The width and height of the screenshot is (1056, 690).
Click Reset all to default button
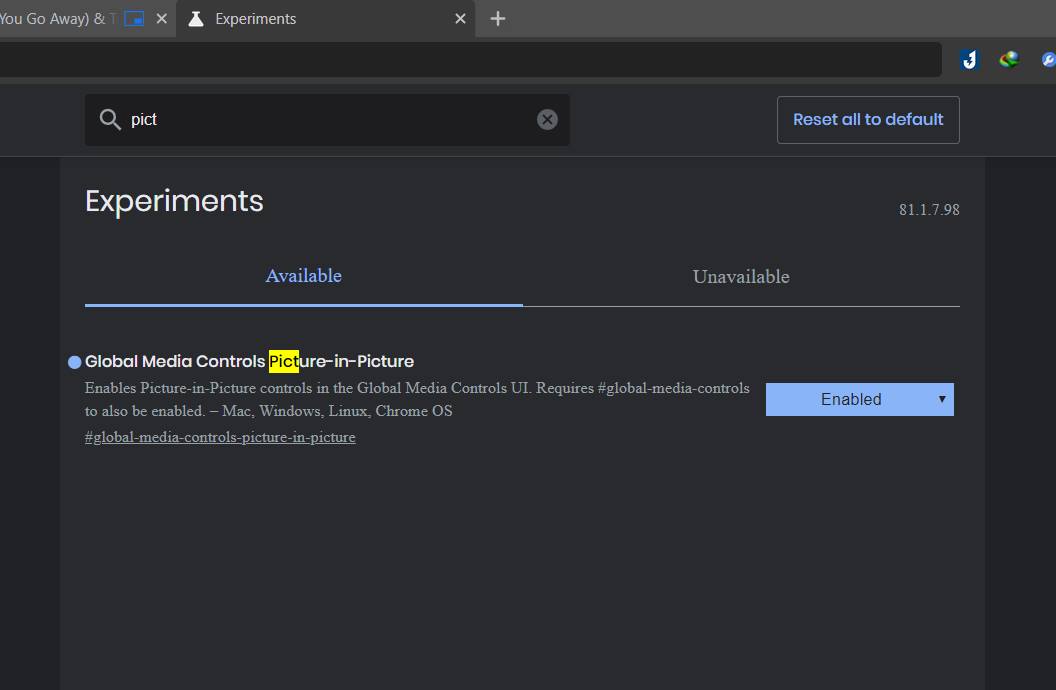click(868, 120)
